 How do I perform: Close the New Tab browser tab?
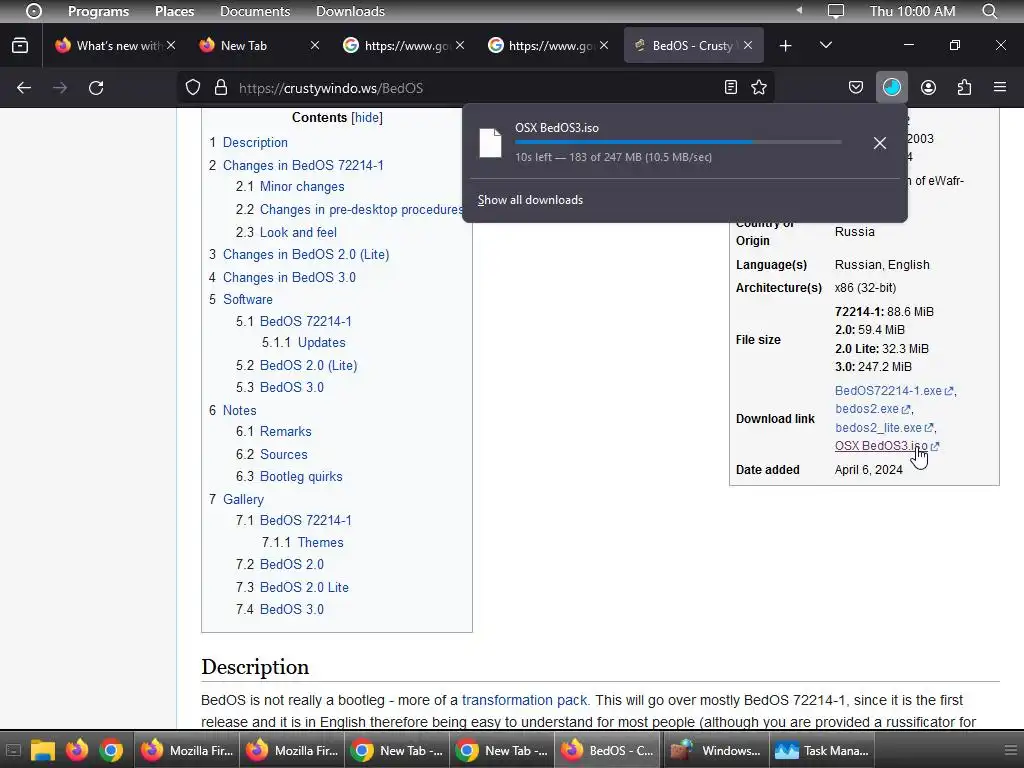pos(314,45)
